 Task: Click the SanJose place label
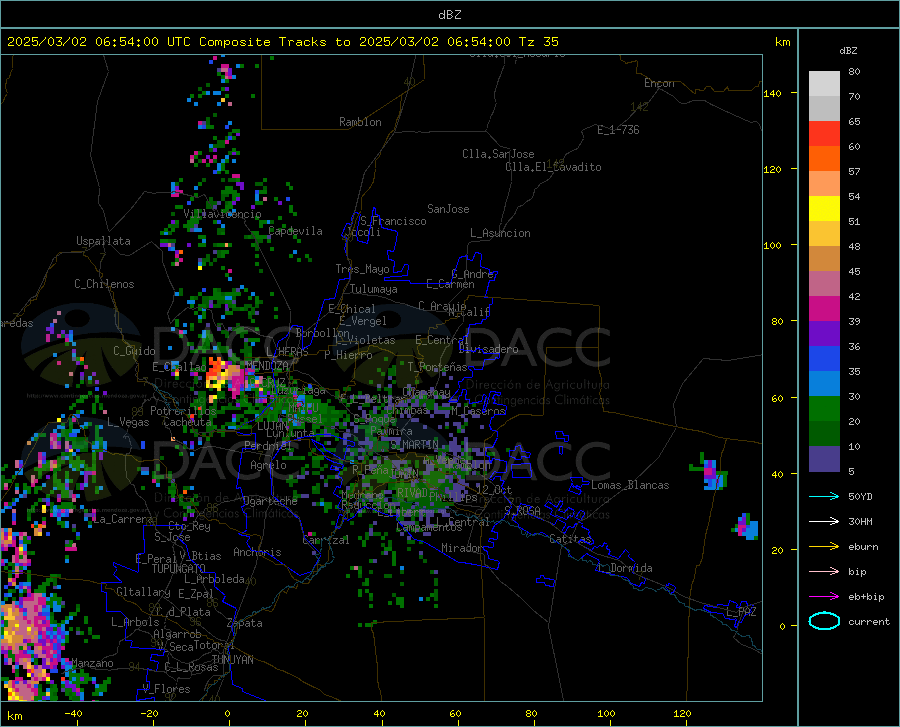(448, 209)
